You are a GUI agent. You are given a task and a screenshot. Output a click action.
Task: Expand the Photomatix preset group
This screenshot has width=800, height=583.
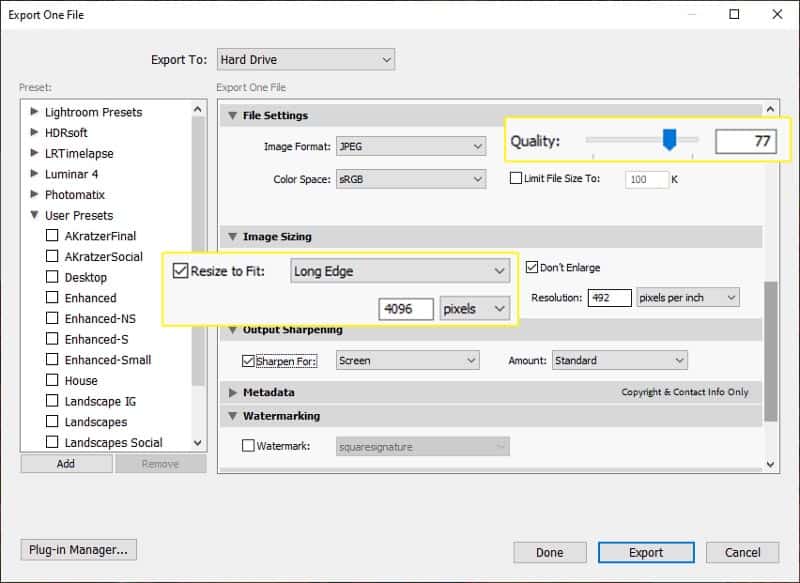click(x=34, y=194)
